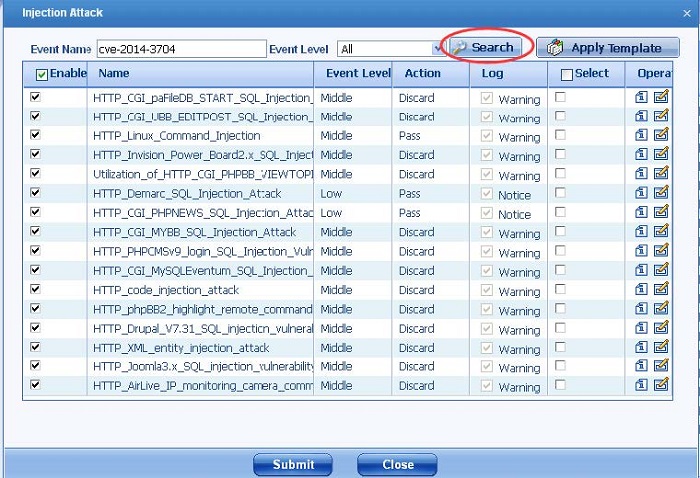The image size is (700, 478).
Task: Tick Select checkbox for HTTP_Drupal_V7.31 row
Action: 560,328
